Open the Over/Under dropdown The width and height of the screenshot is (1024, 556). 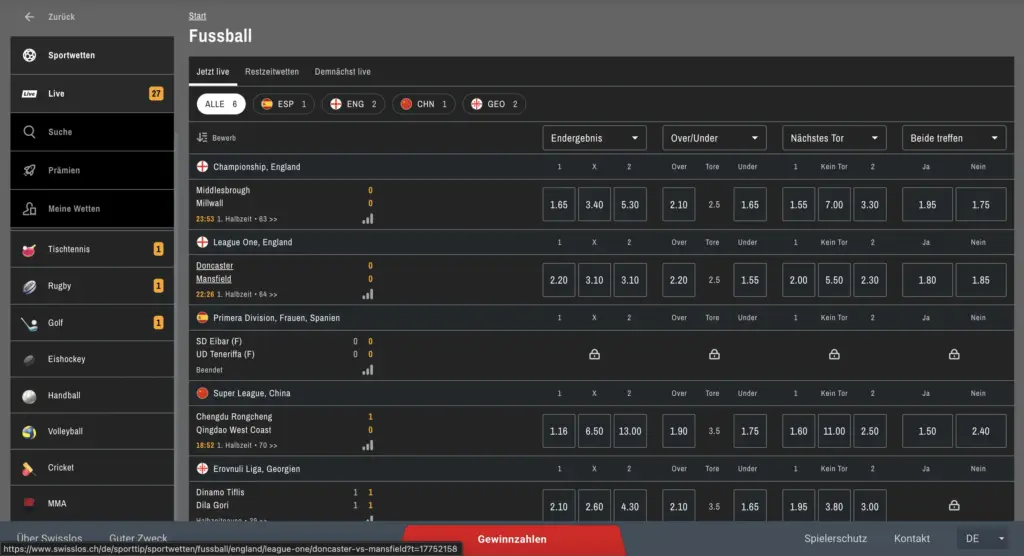click(714, 138)
